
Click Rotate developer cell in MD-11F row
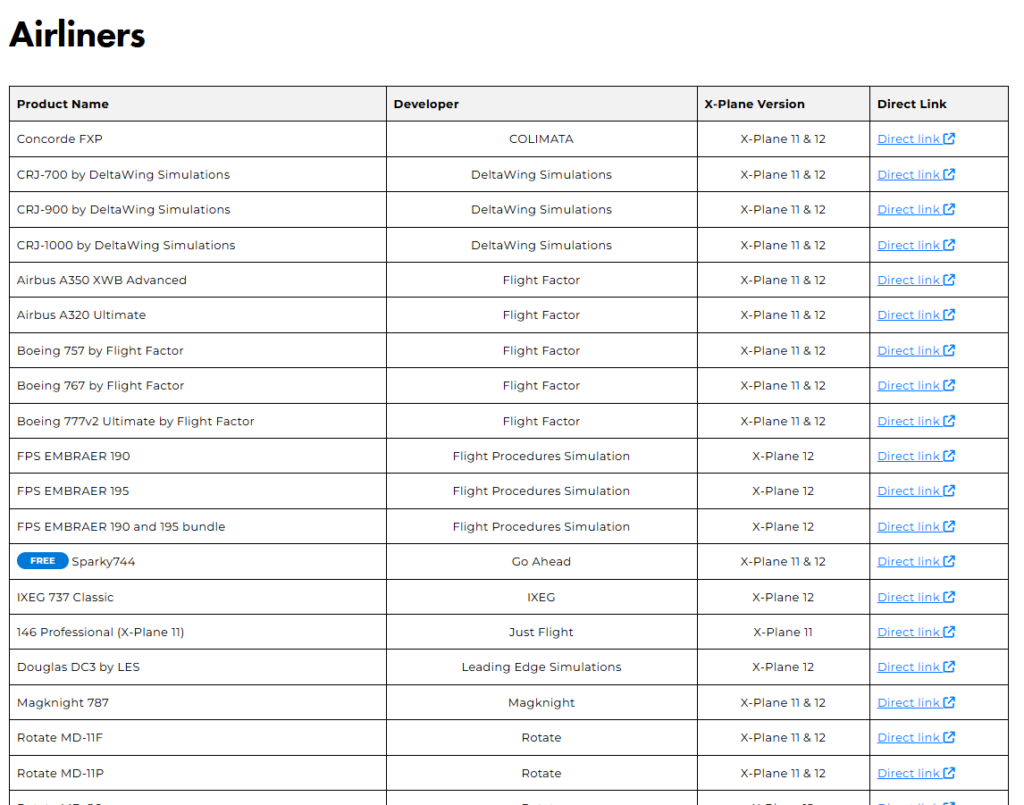[x=541, y=737]
